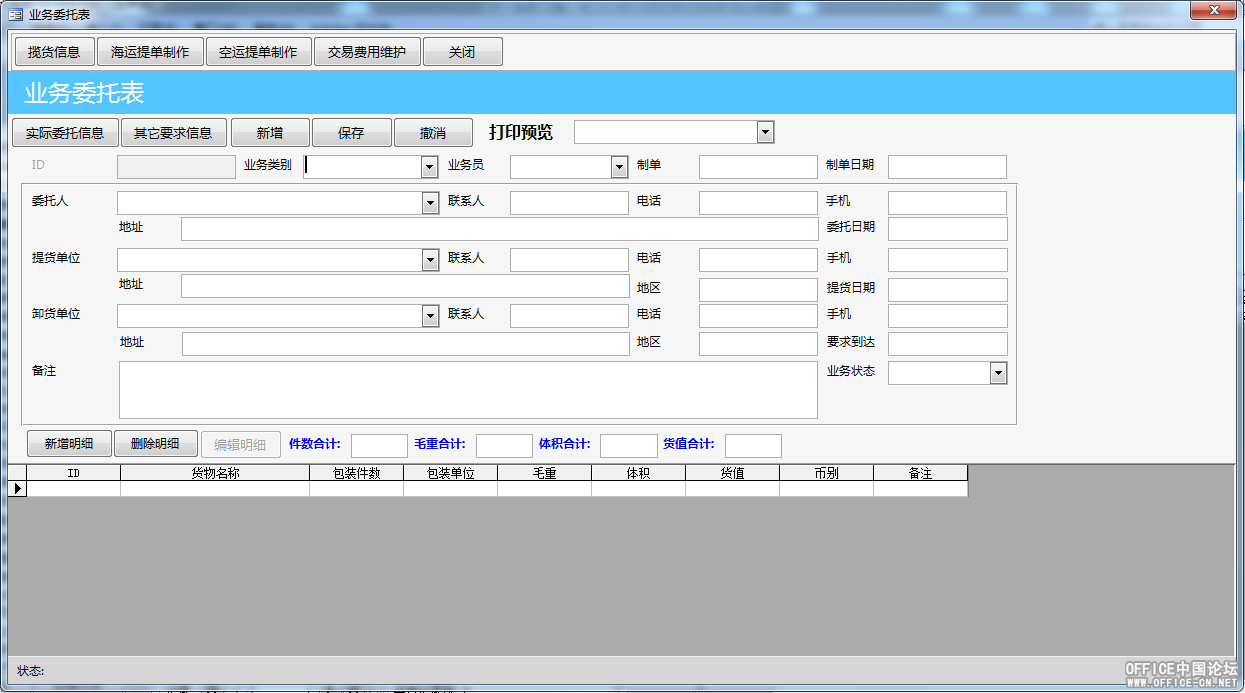Click the 关闭 button in toolbar
Screen dimensions: 1245x693
[462, 52]
